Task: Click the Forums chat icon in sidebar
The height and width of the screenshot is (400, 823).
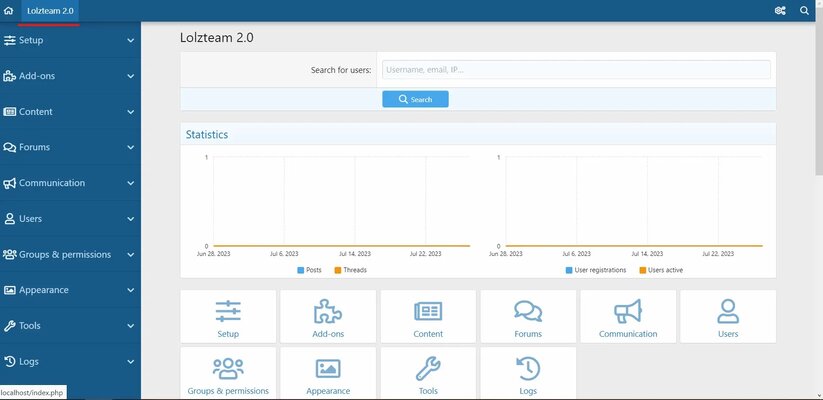Action: tap(9, 148)
